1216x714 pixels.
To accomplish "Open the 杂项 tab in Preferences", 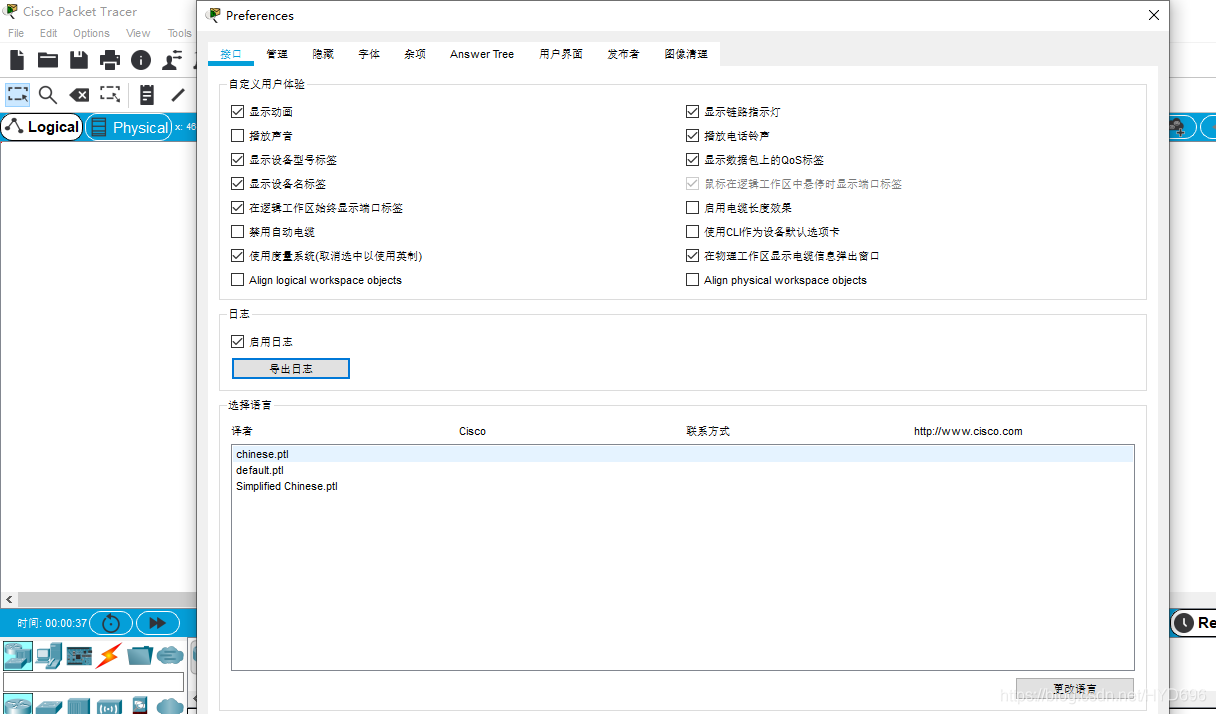I will coord(415,54).
